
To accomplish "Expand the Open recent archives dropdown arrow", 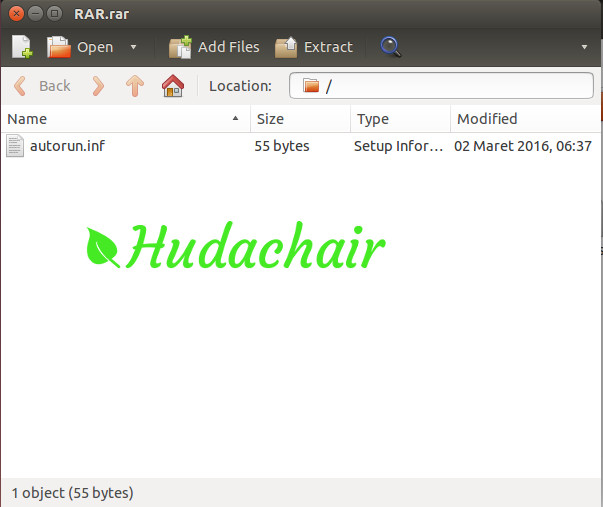I will click(x=133, y=47).
